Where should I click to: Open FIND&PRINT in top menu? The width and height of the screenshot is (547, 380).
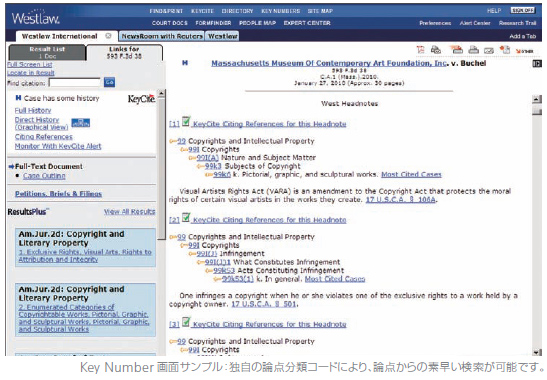(x=166, y=11)
